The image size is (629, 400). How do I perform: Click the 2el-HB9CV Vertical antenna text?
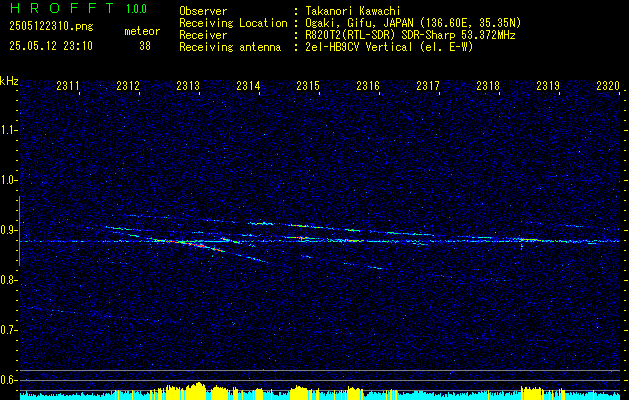pyautogui.click(x=389, y=48)
